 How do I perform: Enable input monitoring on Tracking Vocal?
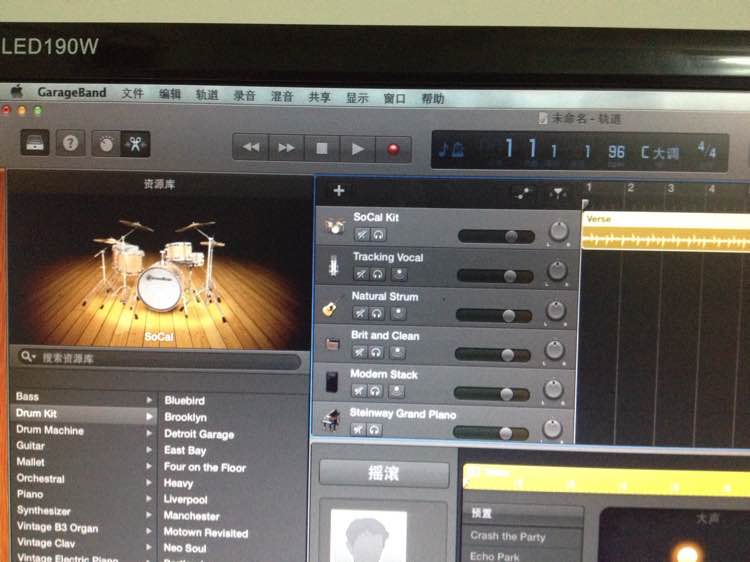click(x=399, y=274)
